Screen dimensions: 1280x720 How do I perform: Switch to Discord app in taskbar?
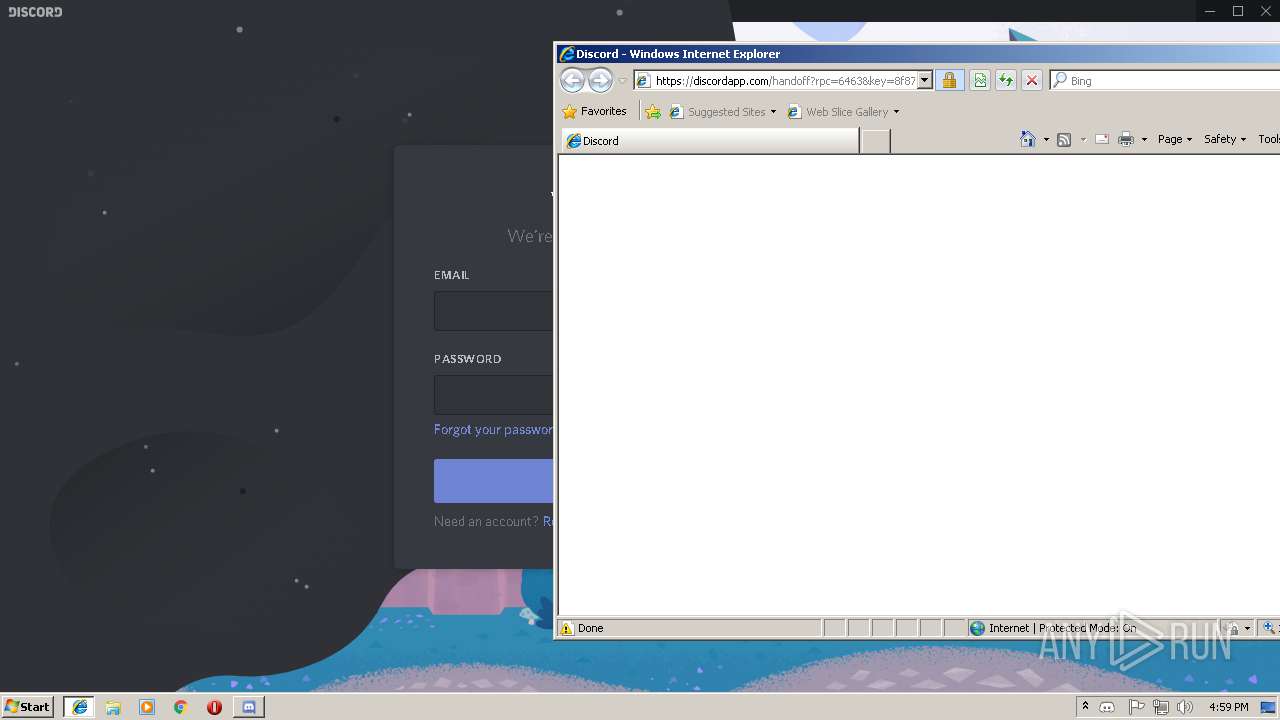(x=248, y=707)
